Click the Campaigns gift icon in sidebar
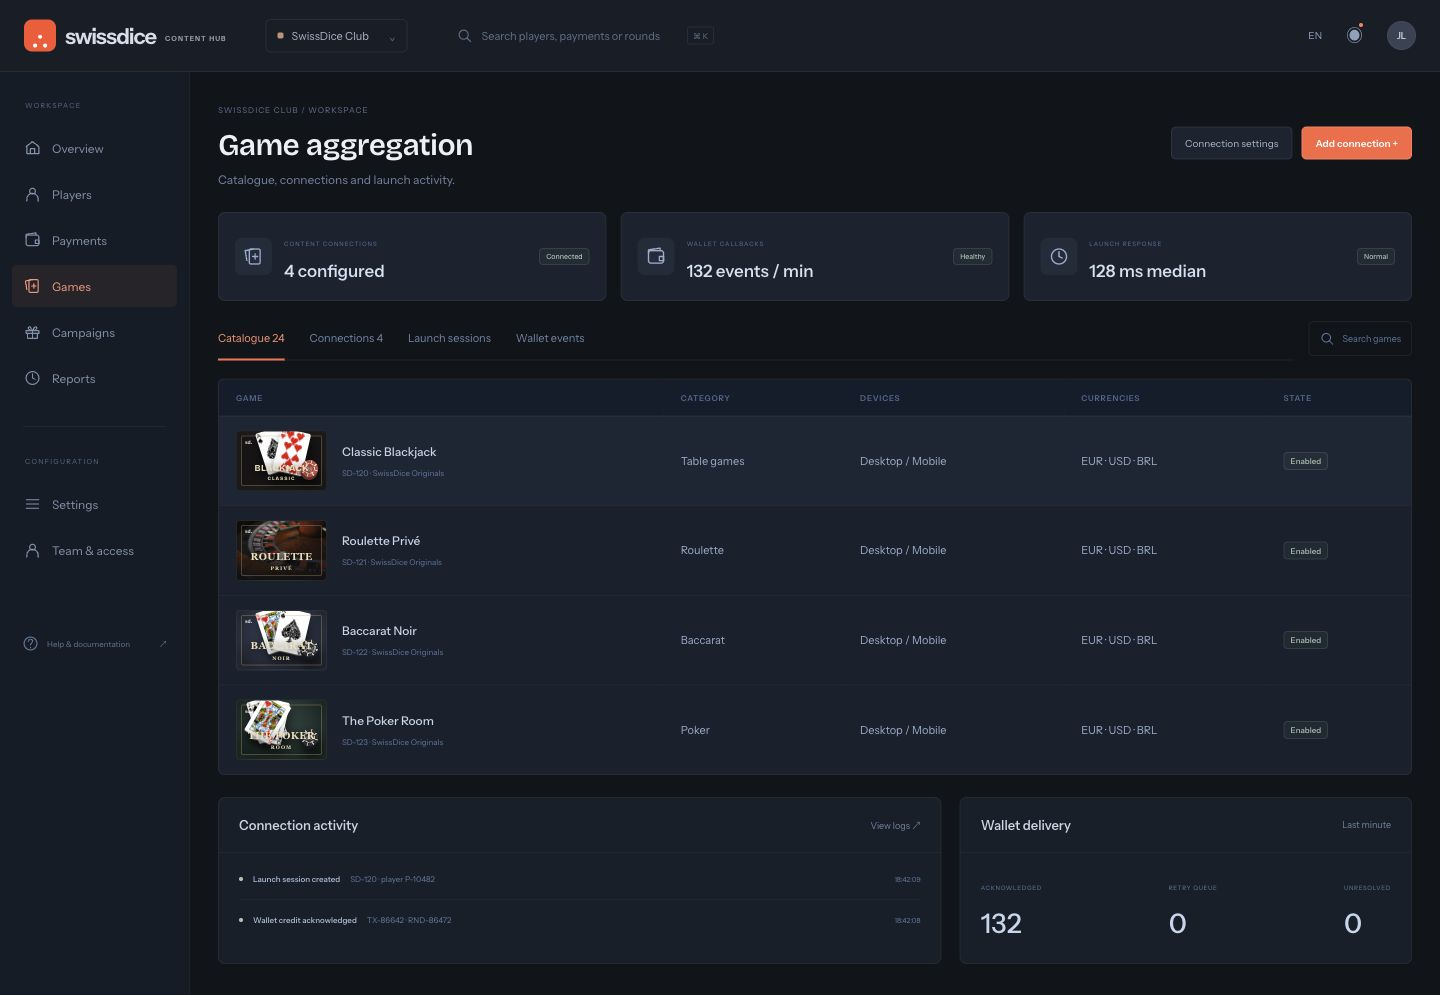Viewport: 1440px width, 995px height. [33, 333]
